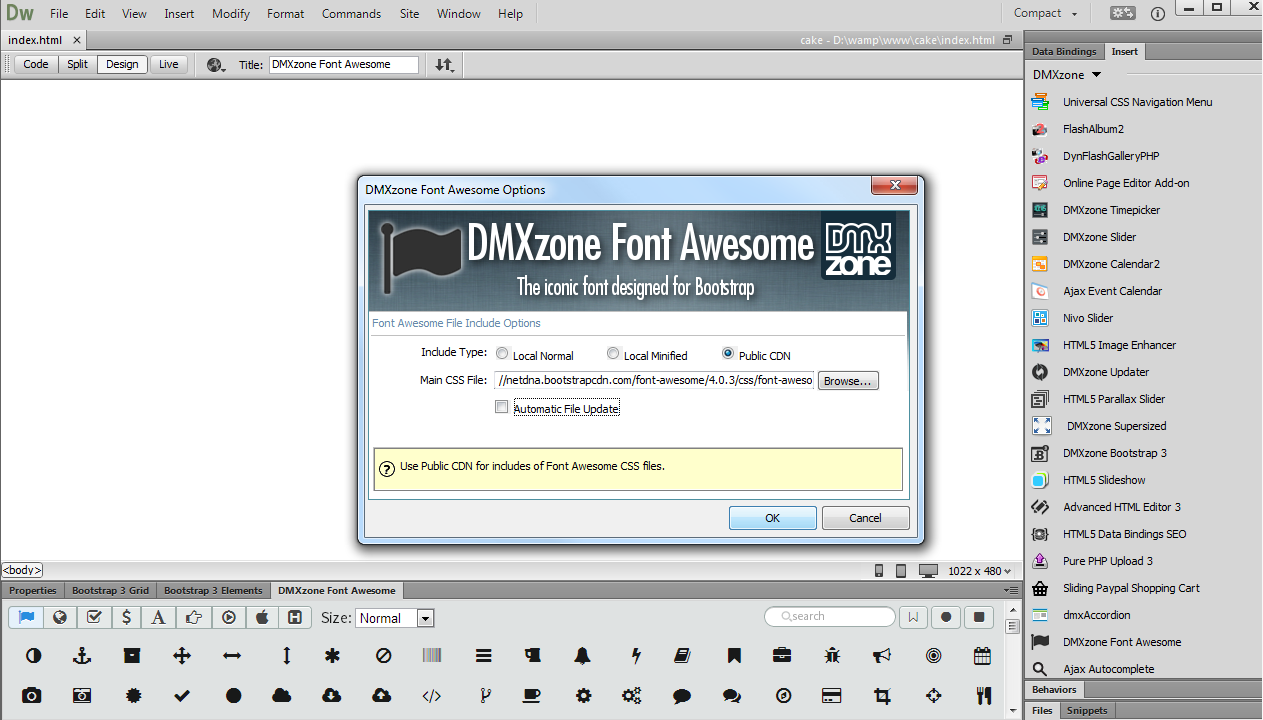1263x720 pixels.
Task: Pick the credit card icon
Action: (x=831, y=695)
